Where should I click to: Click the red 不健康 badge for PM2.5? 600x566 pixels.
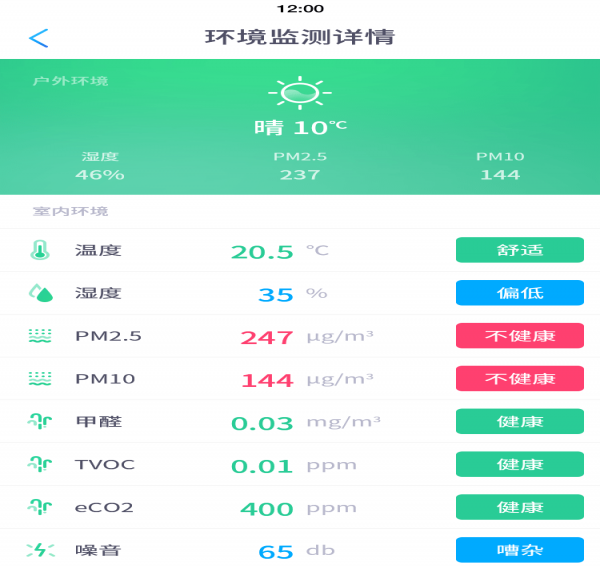pos(520,336)
